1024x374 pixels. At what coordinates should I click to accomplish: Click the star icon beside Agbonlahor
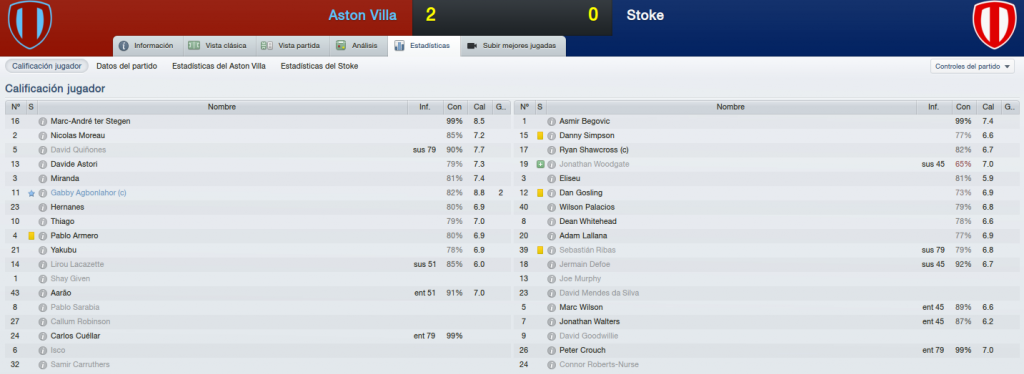pyautogui.click(x=31, y=193)
